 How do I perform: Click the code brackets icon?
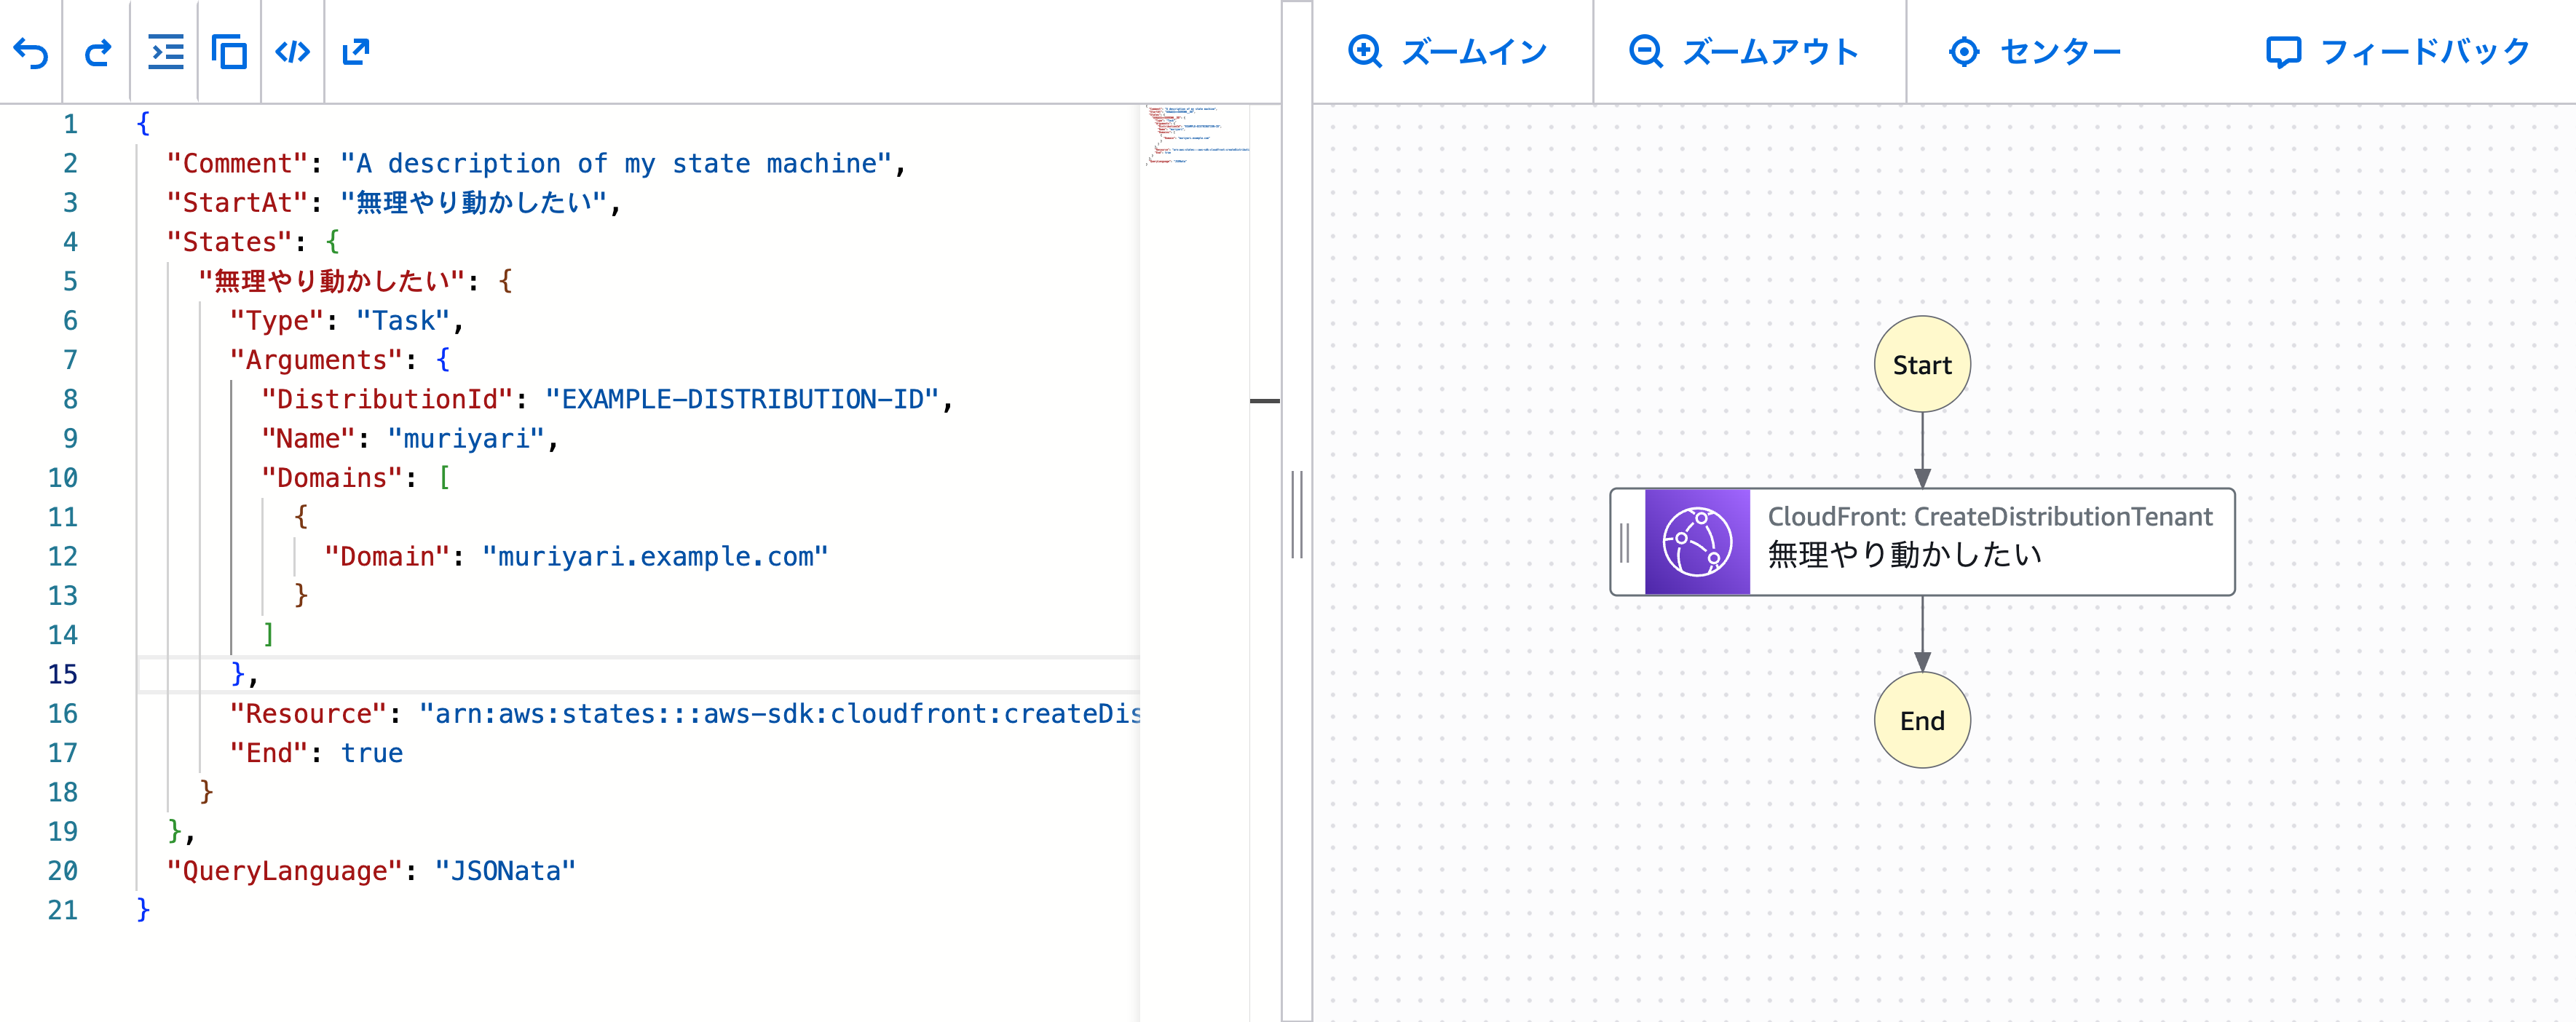292,52
